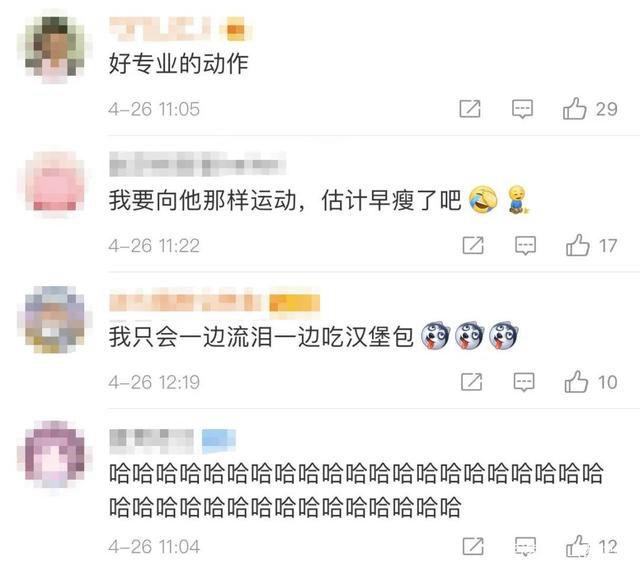Screen dimensions: 640x568
Task: Select the comment text "我要向他那样运动，估计早瘦了吧"
Action: point(285,200)
